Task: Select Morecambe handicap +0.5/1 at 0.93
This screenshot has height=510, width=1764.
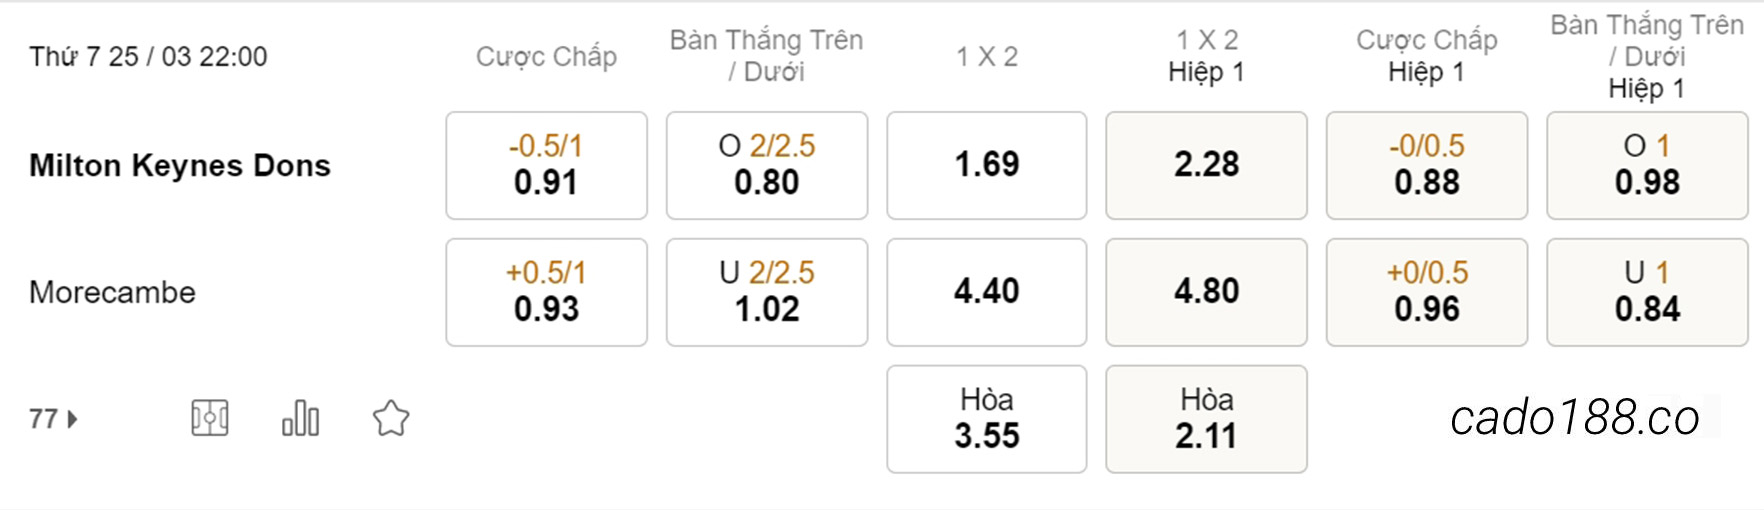Action: coord(546,292)
